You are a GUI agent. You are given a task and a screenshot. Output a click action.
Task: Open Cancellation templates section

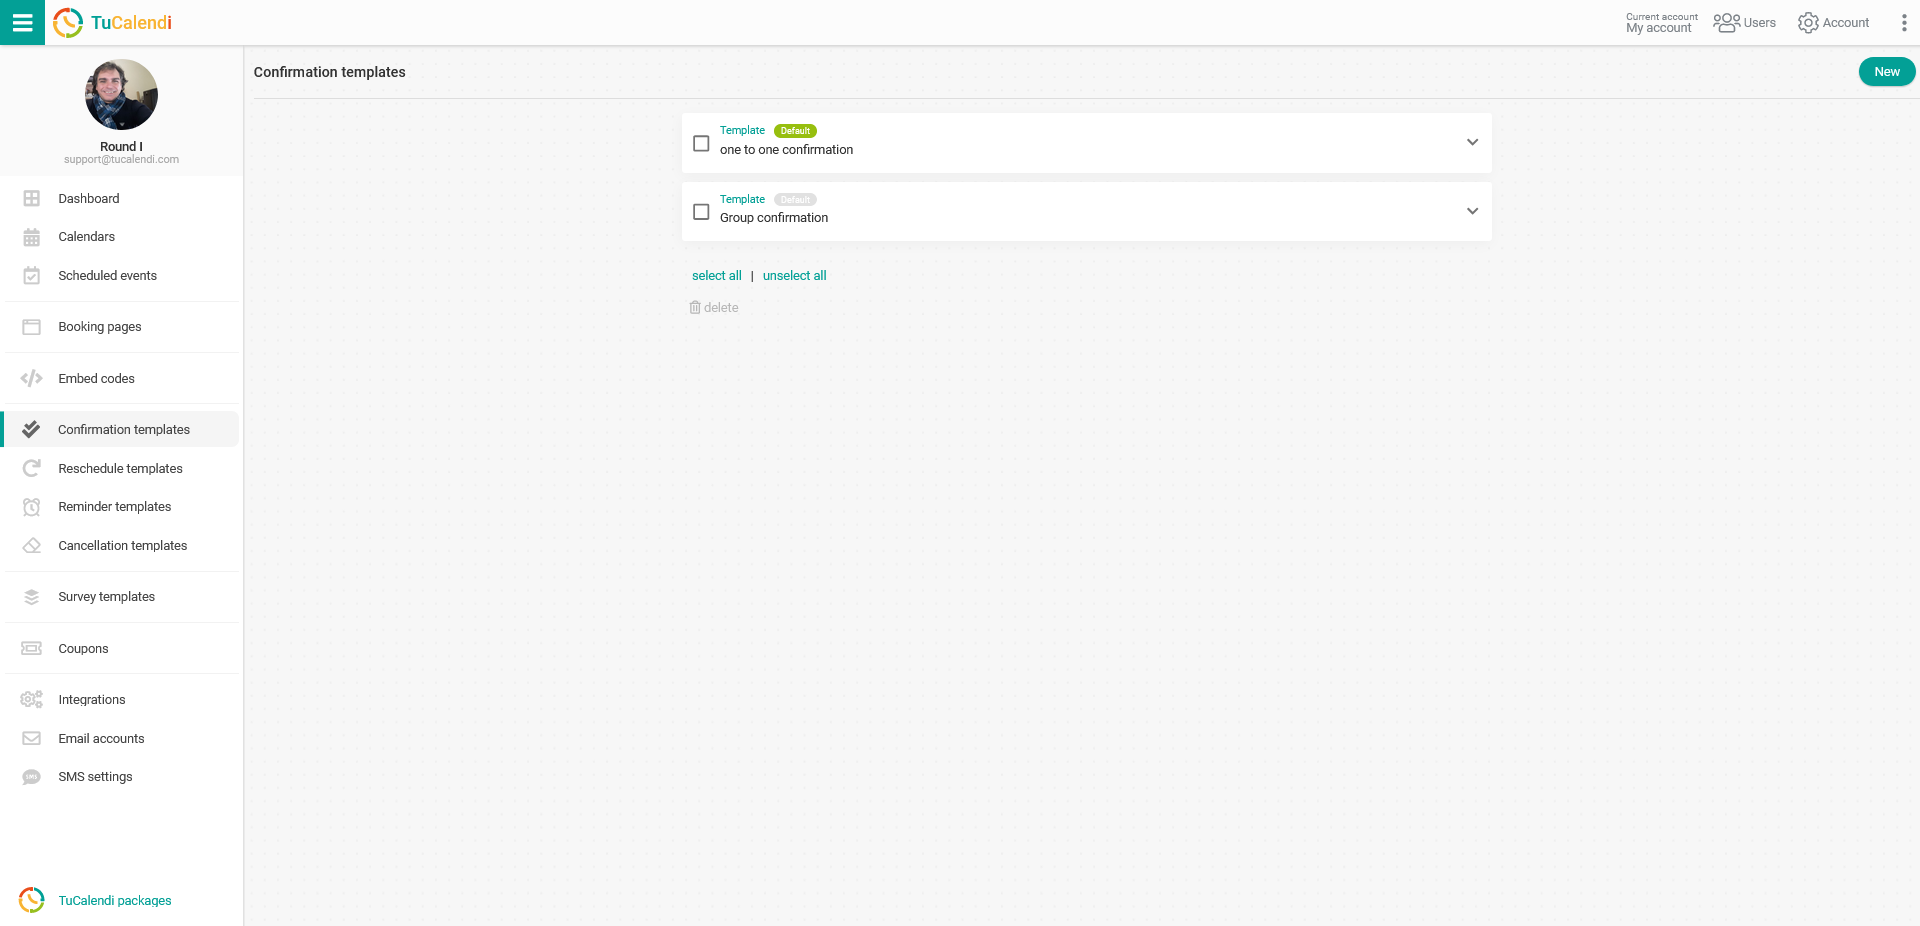pyautogui.click(x=122, y=545)
